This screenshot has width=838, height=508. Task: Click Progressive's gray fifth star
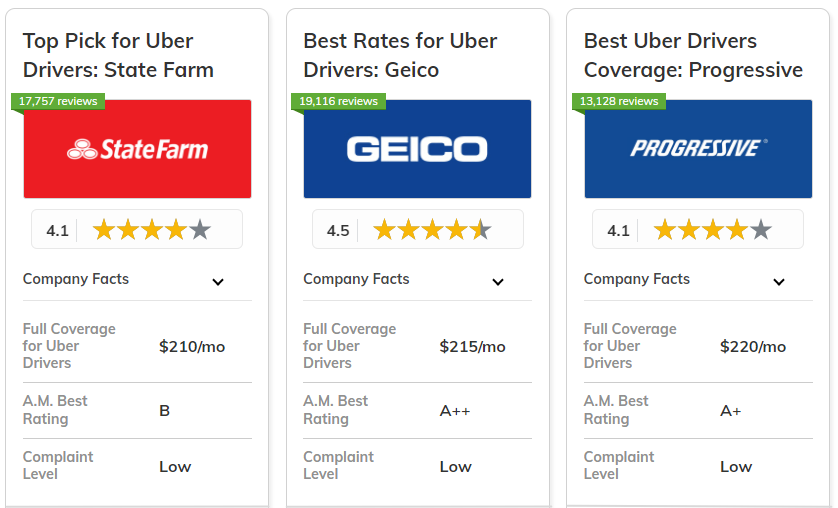coord(761,230)
